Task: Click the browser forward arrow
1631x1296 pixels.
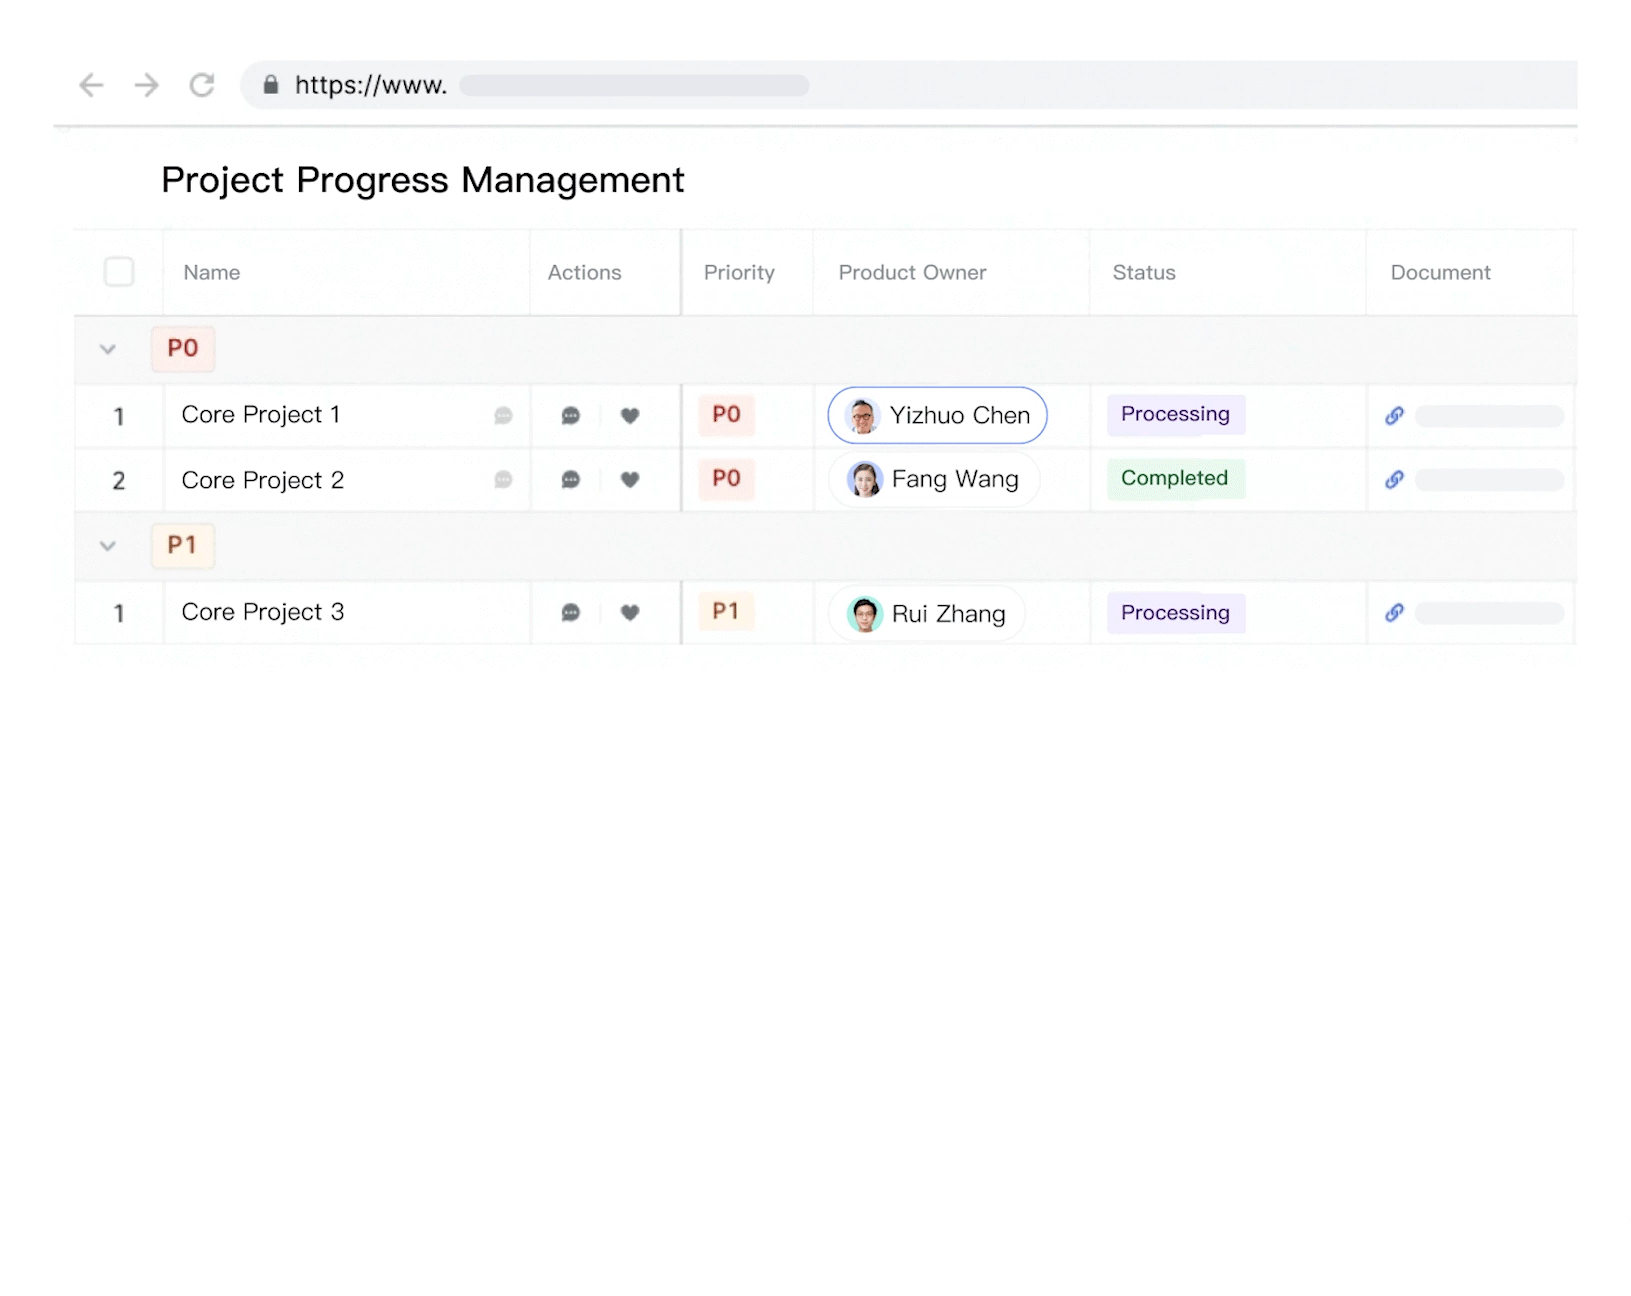Action: coord(147,86)
